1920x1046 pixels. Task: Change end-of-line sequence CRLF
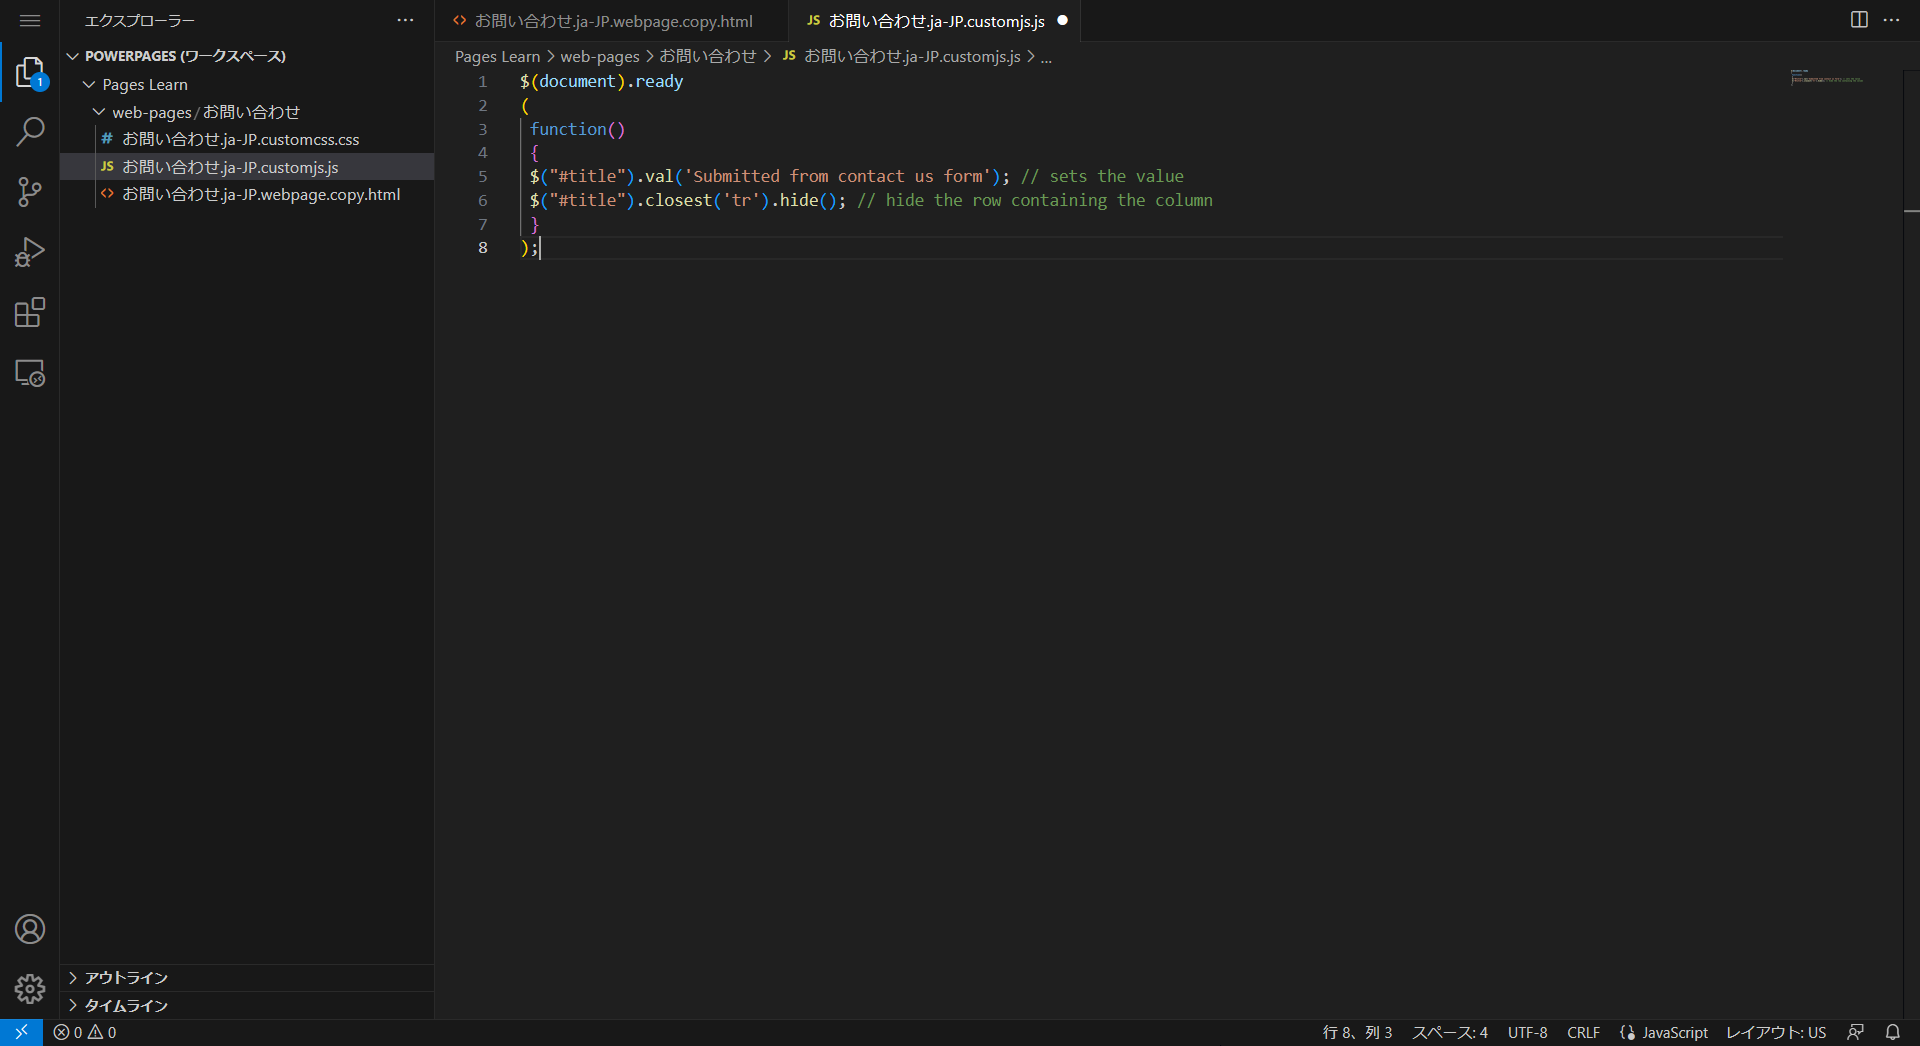pos(1583,1032)
